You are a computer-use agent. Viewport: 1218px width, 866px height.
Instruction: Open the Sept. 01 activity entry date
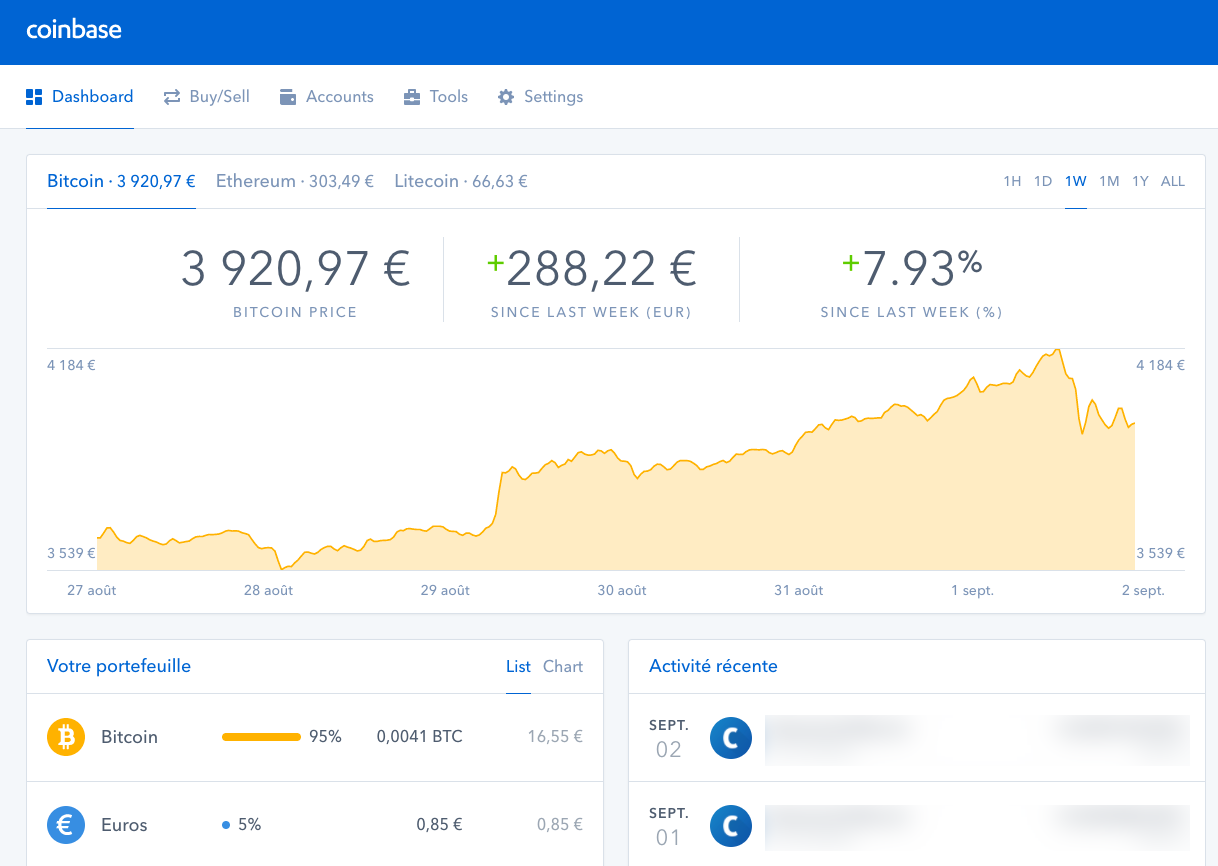(668, 826)
